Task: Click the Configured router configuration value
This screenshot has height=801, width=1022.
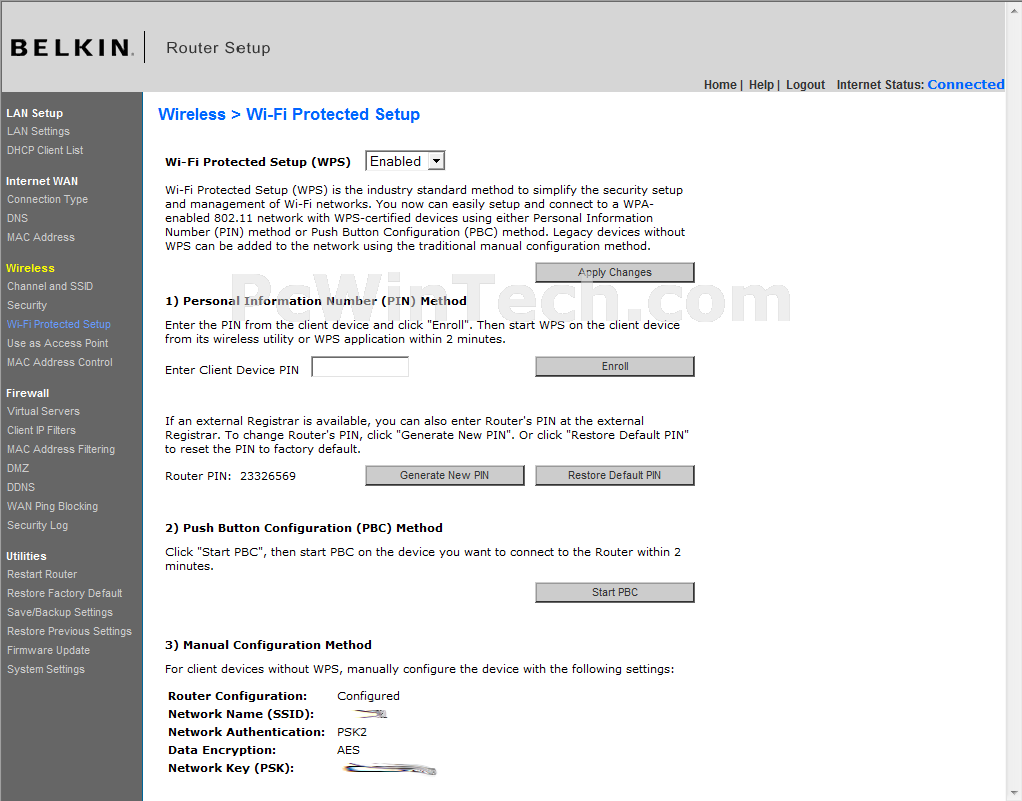Action: coord(368,696)
